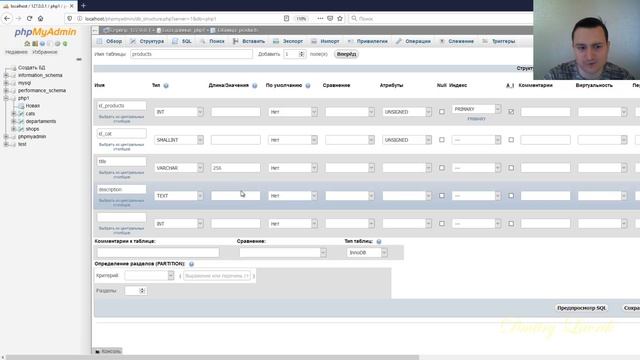Go to the phpMyAdmin home icon
The width and height of the screenshot is (640, 360).
click(x=27, y=44)
